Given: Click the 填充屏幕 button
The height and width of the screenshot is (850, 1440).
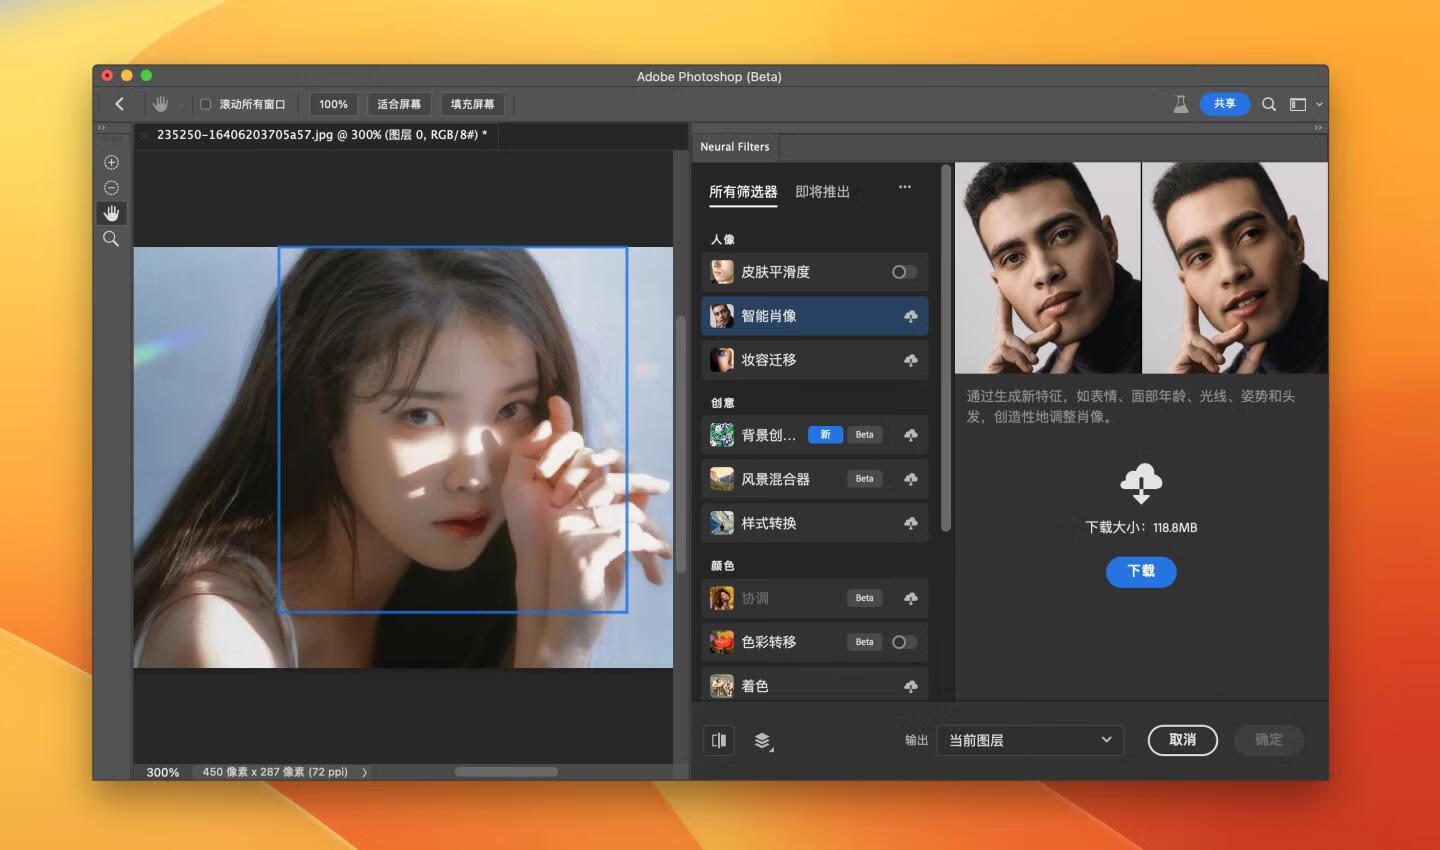Looking at the screenshot, I should (x=472, y=104).
